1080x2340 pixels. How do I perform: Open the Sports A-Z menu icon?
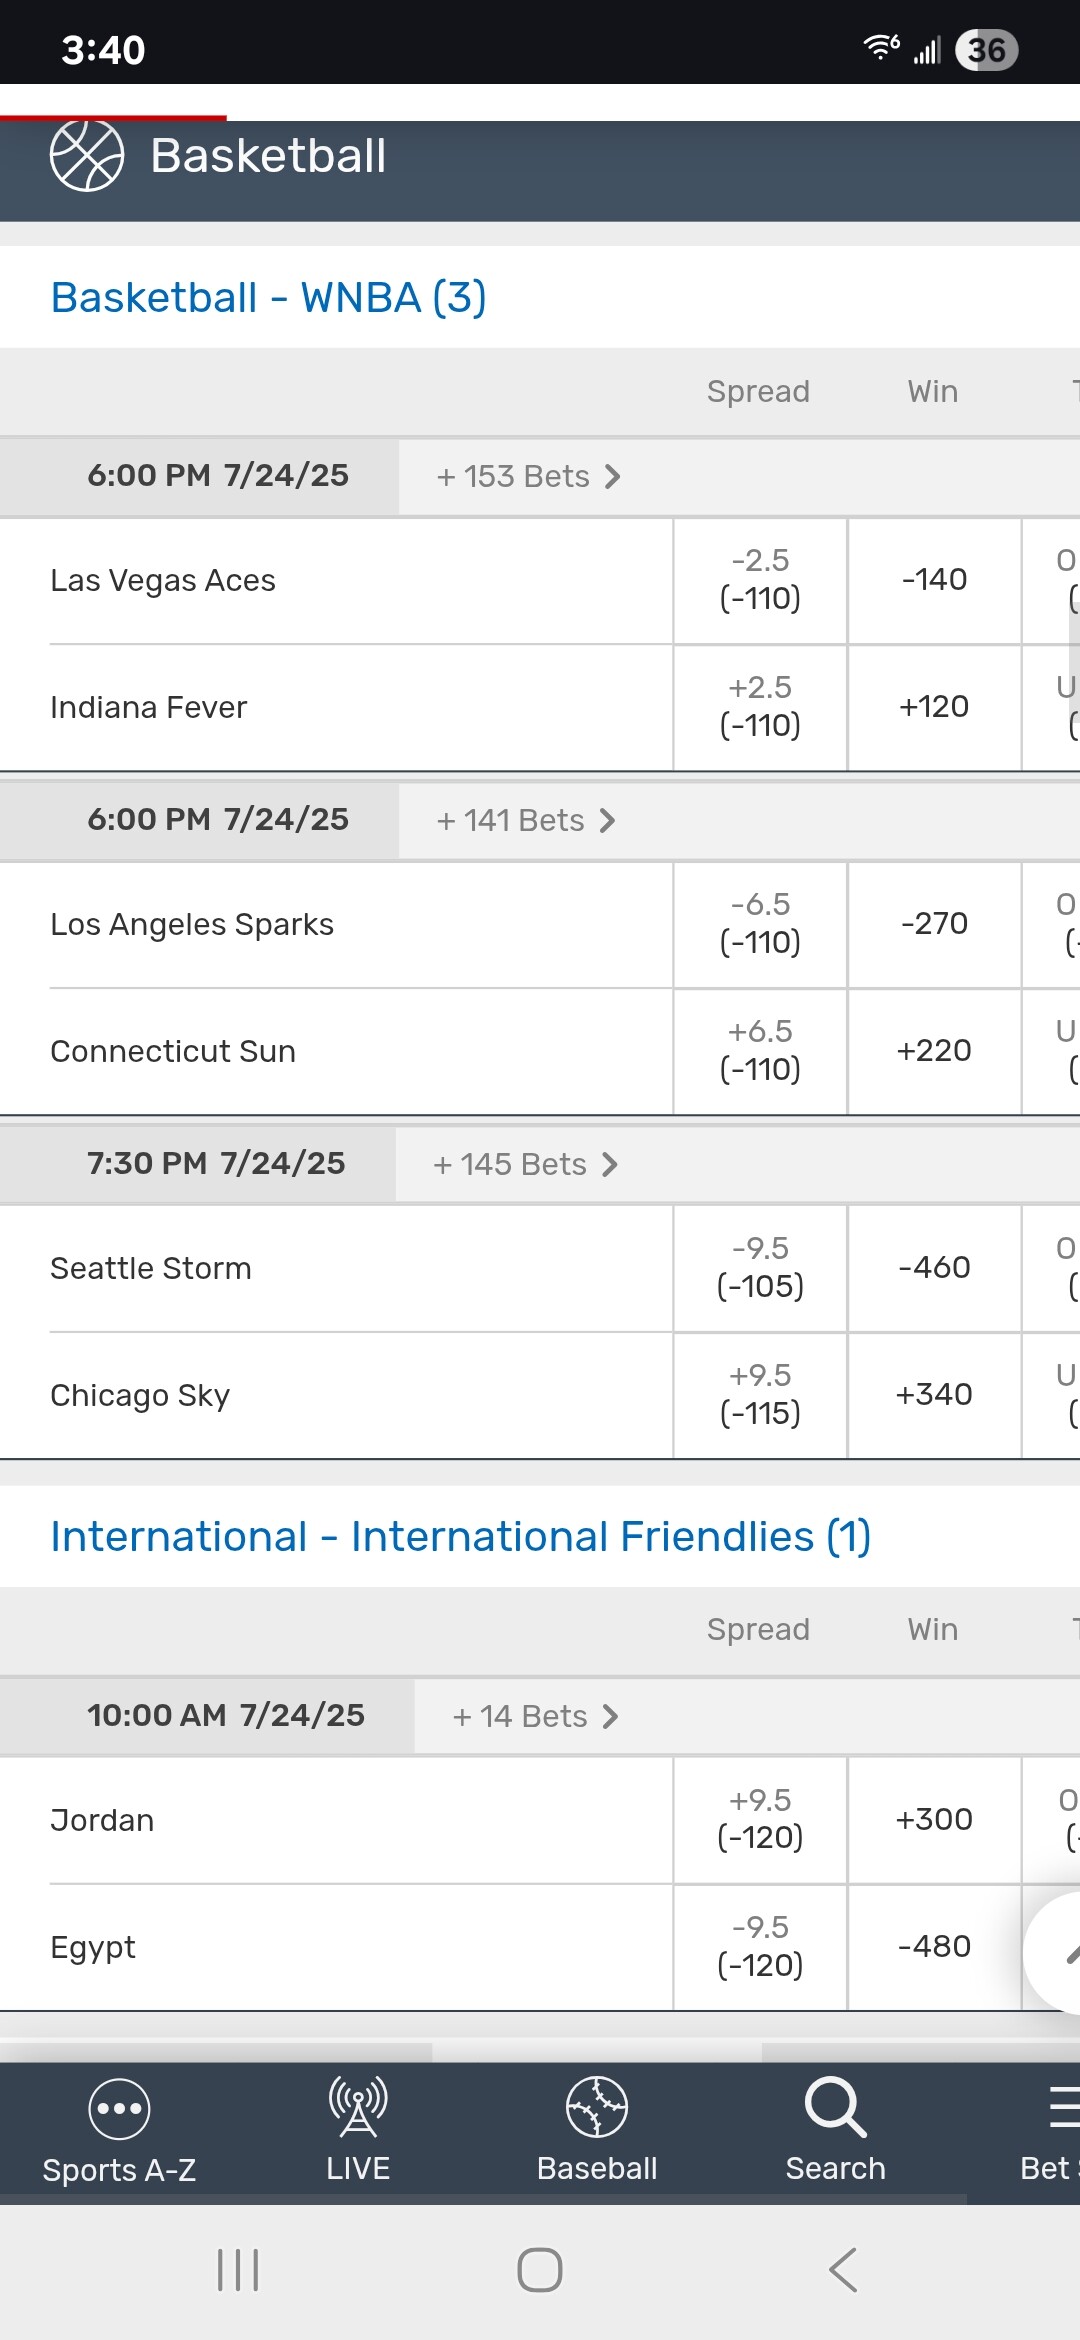click(x=119, y=2110)
